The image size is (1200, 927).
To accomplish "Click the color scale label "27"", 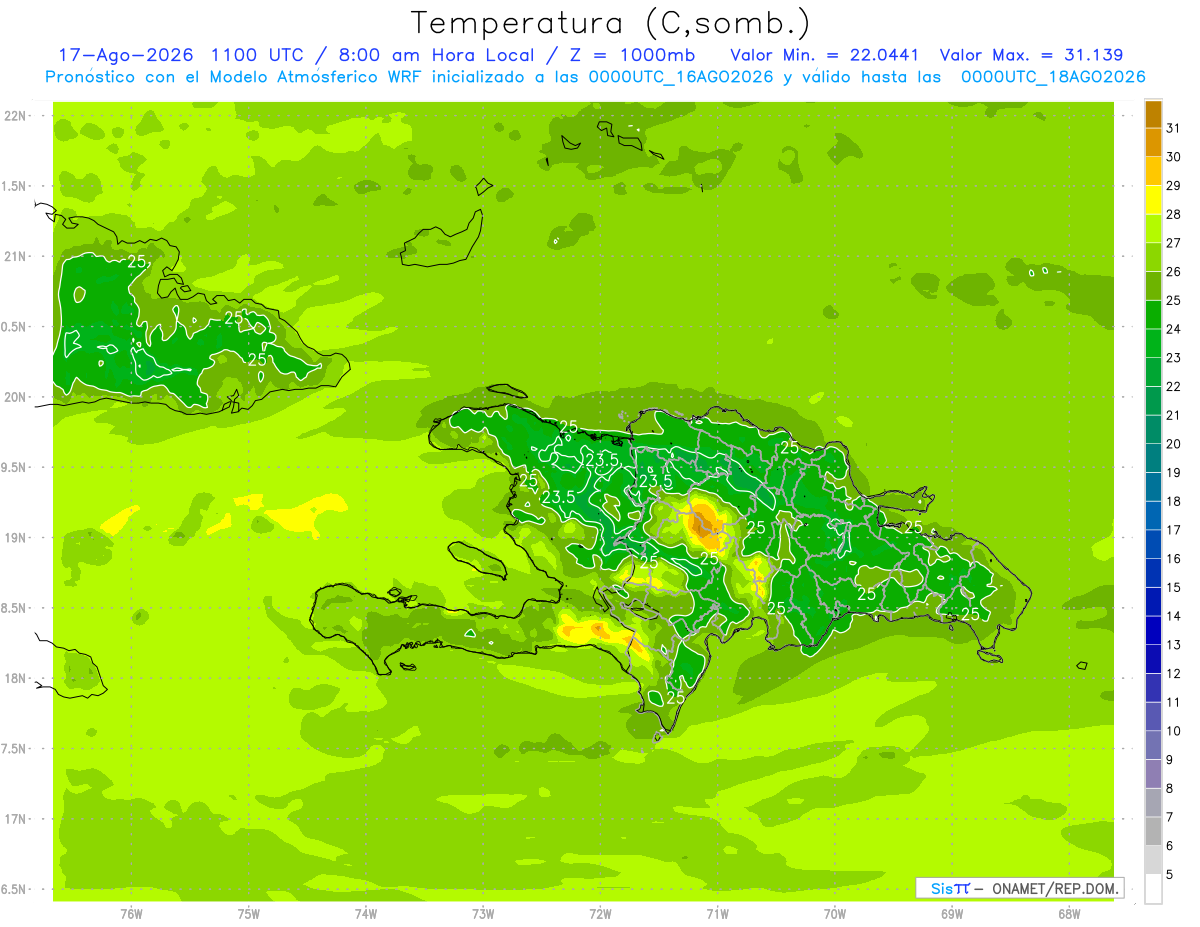I will coord(1173,243).
